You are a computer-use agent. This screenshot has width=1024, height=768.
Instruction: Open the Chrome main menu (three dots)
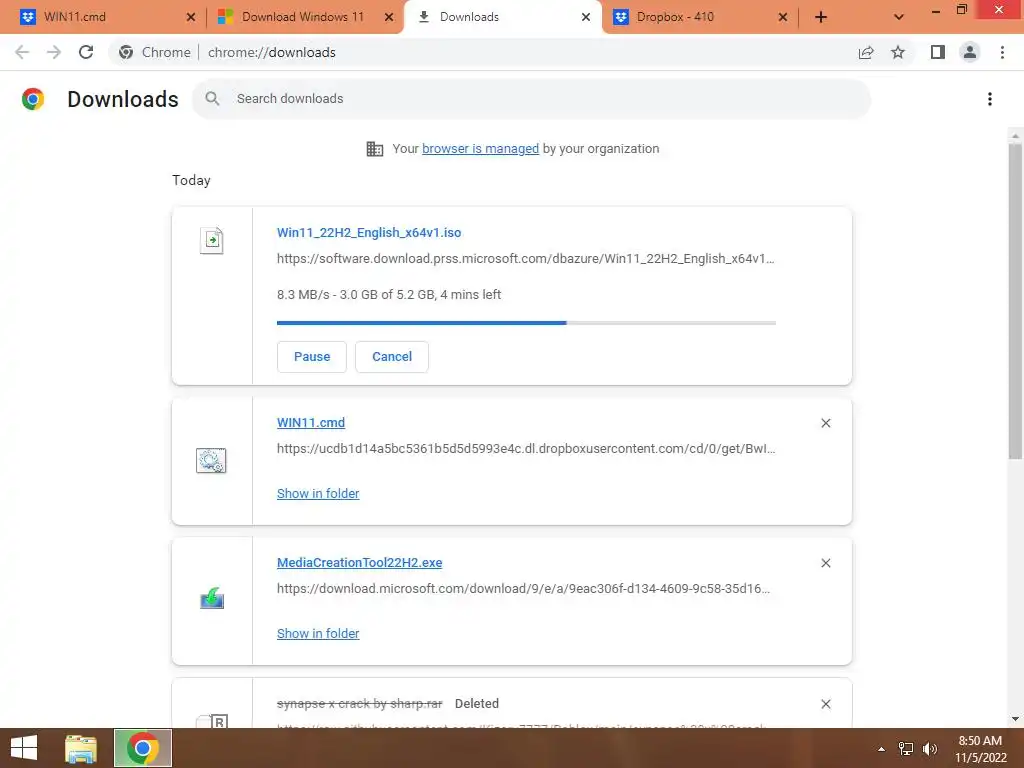pos(1002,52)
